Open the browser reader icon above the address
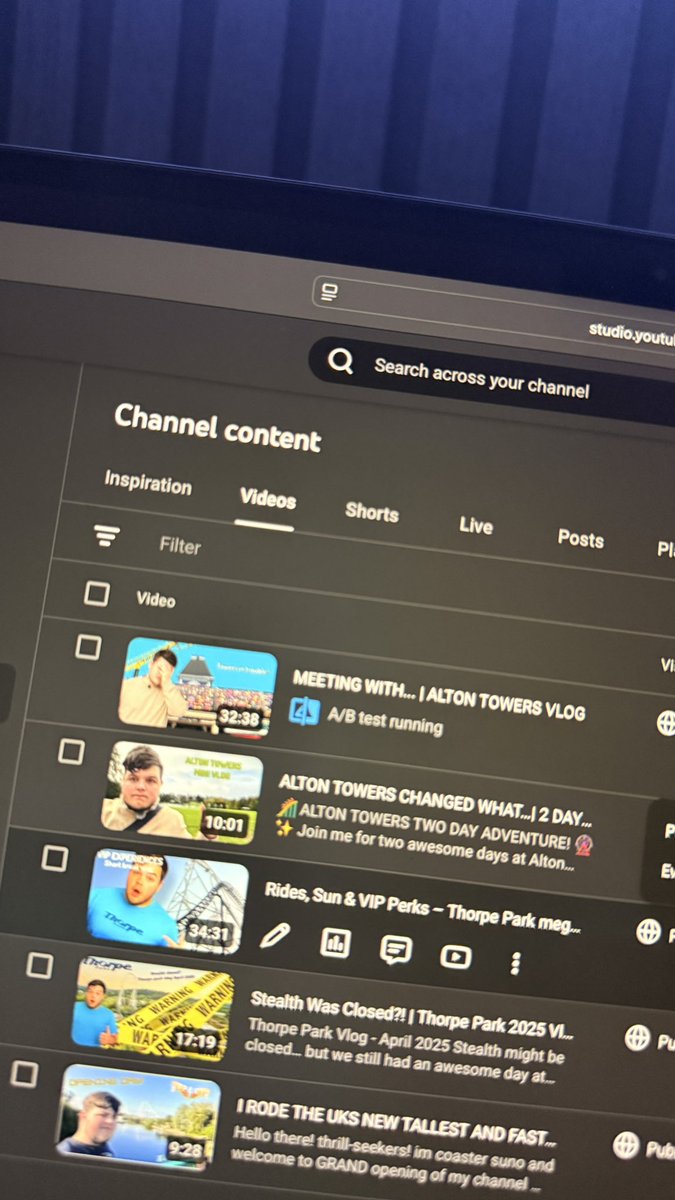The width and height of the screenshot is (675, 1200). pos(329,292)
